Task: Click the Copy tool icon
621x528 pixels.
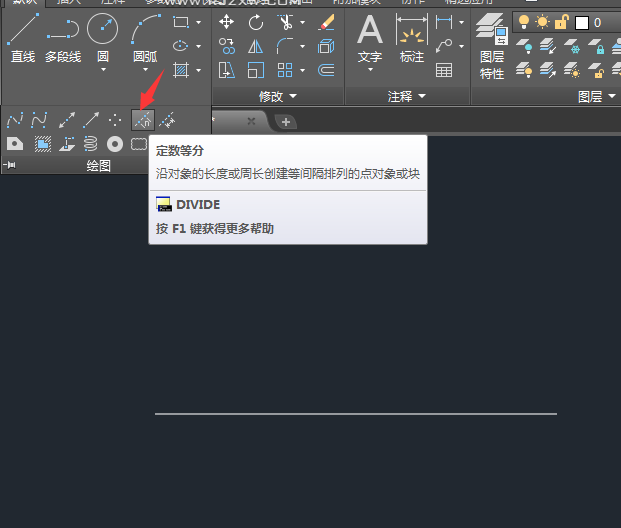Action: (x=227, y=46)
